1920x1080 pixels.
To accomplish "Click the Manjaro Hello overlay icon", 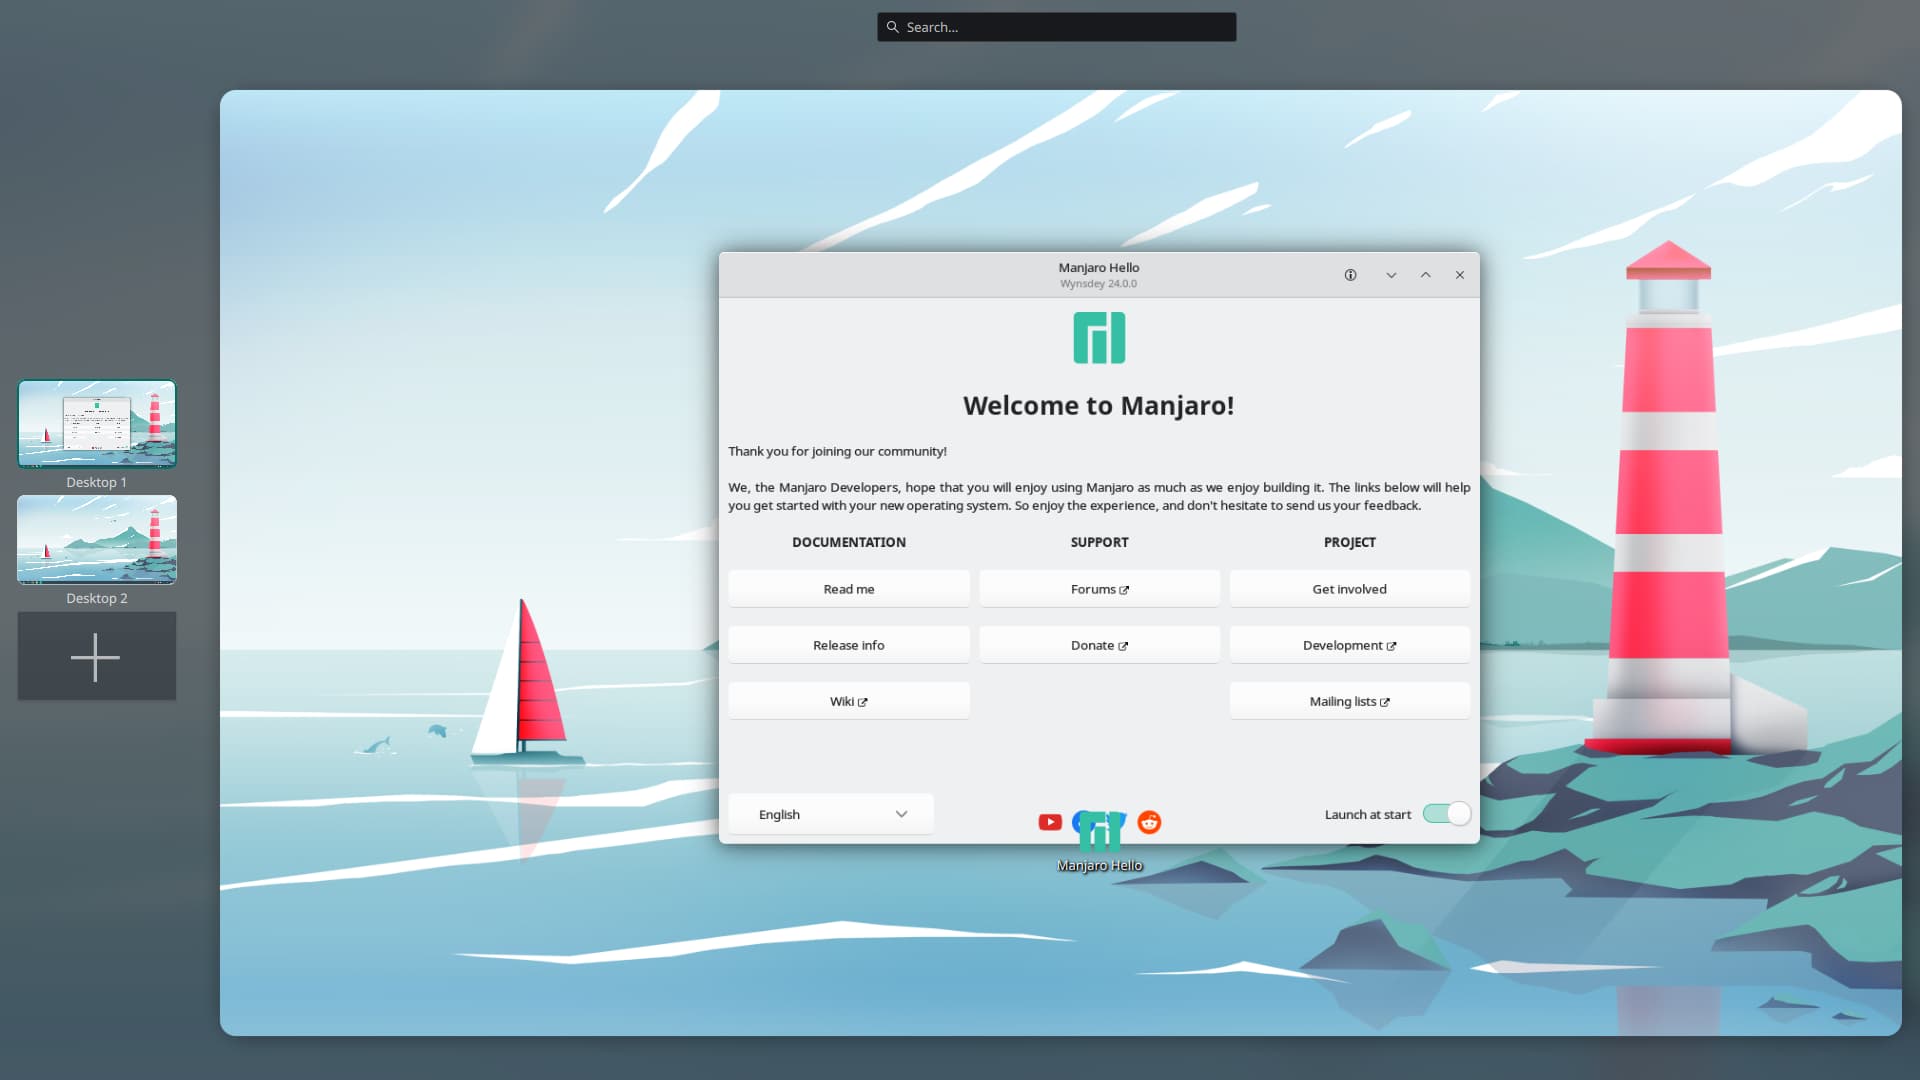I will tap(1099, 832).
